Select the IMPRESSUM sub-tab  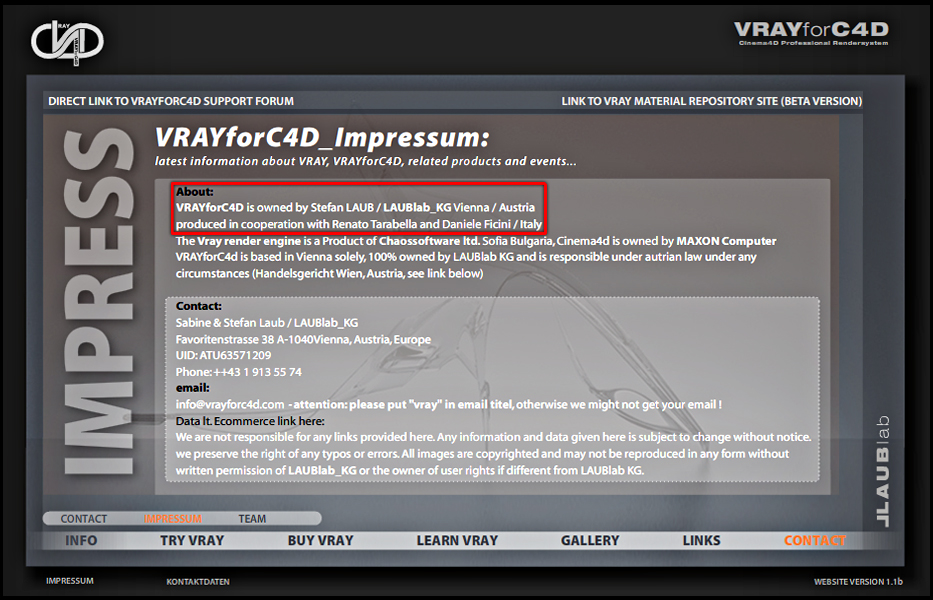point(173,519)
